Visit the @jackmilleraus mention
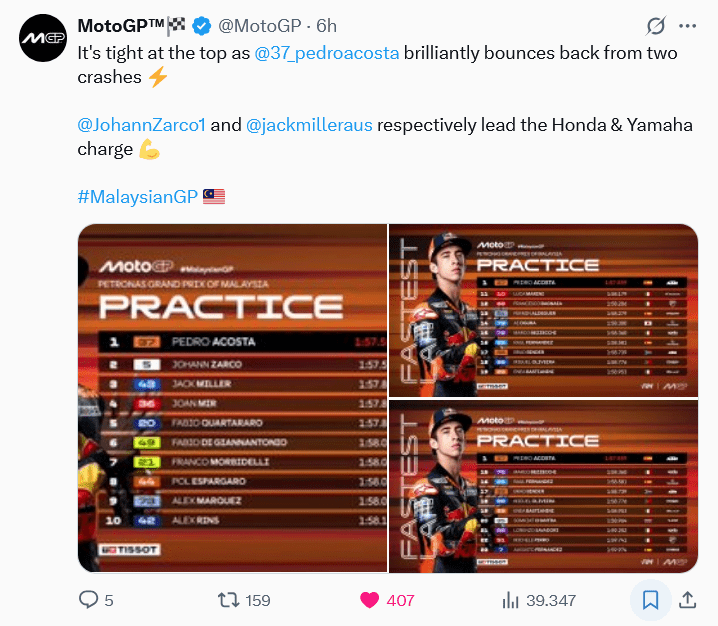The width and height of the screenshot is (718, 626). point(310,125)
